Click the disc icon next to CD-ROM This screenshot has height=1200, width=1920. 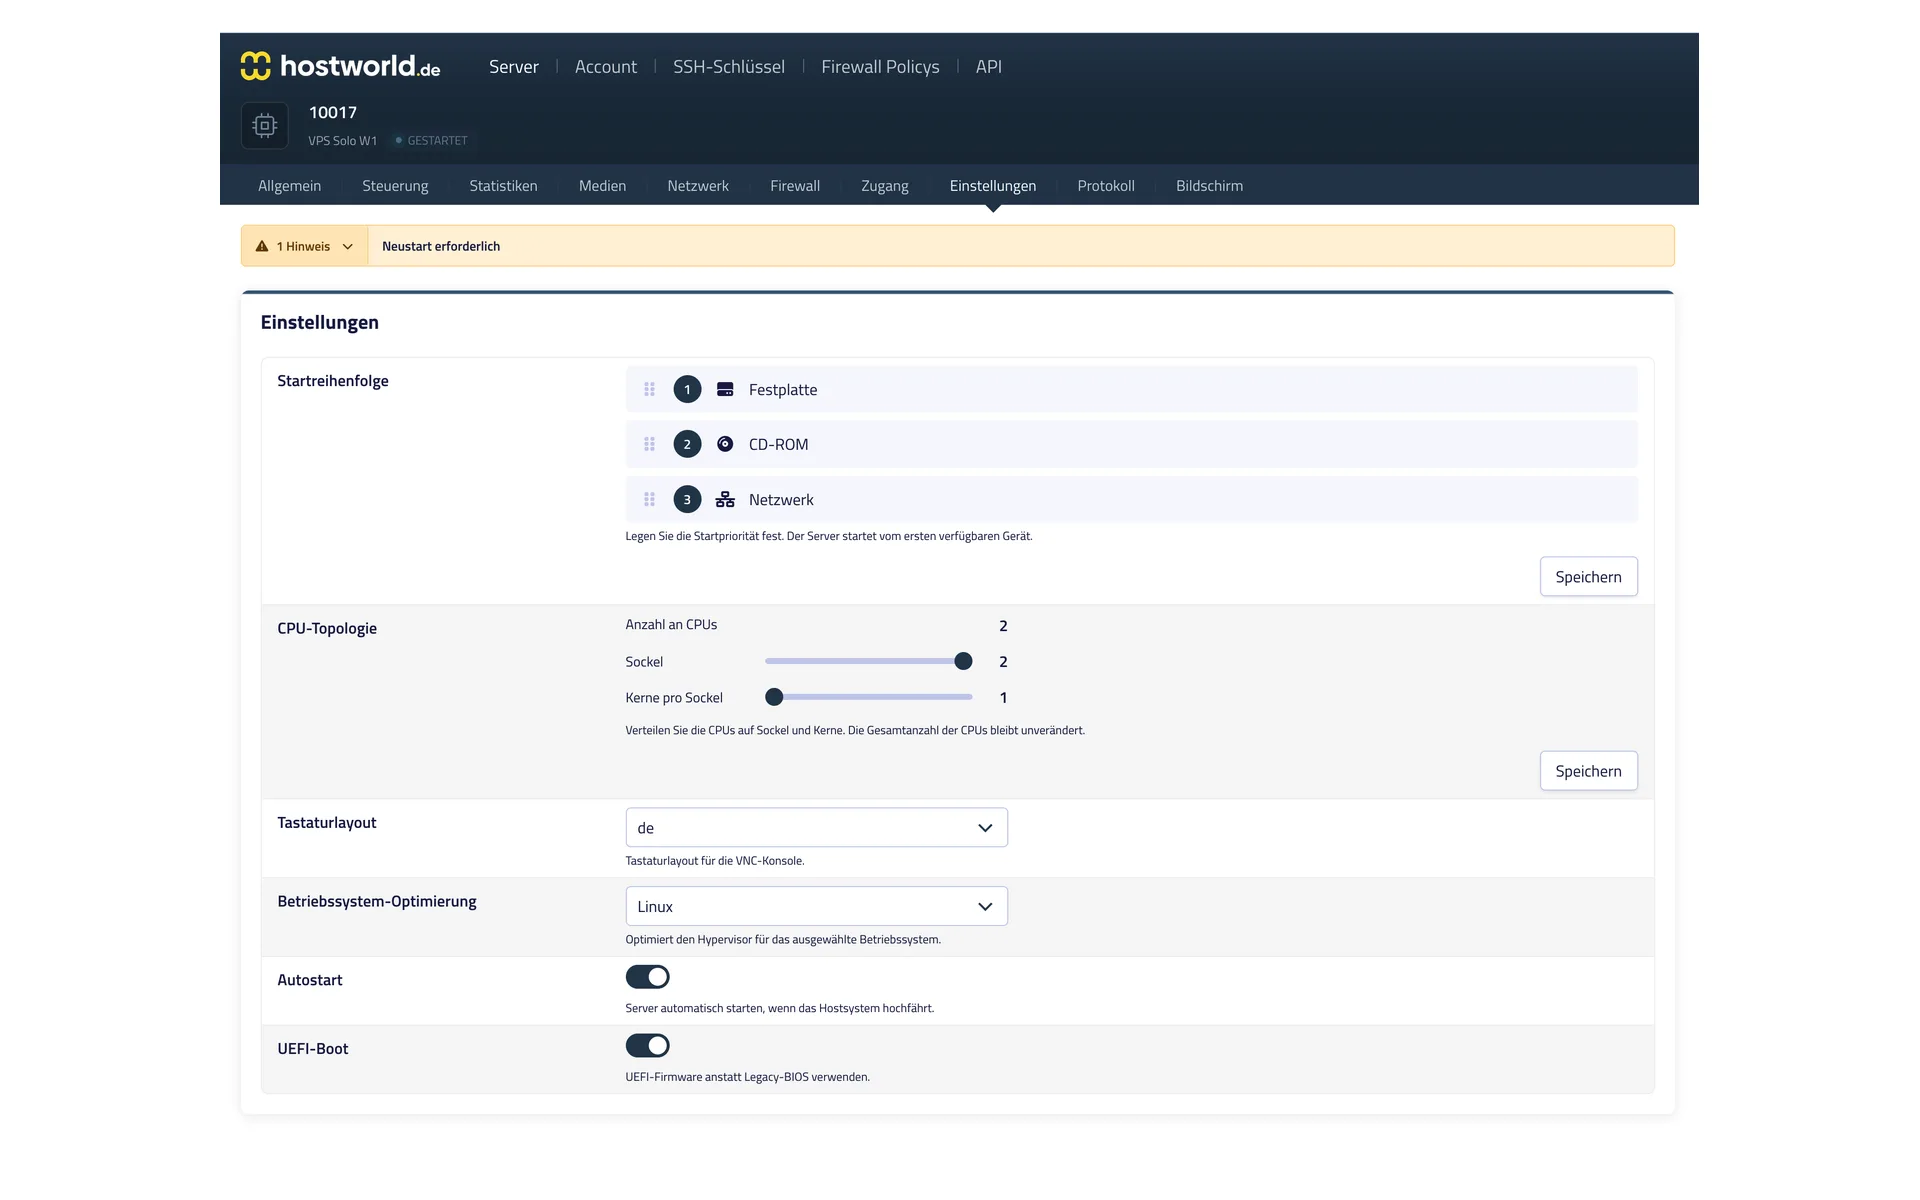click(x=725, y=444)
